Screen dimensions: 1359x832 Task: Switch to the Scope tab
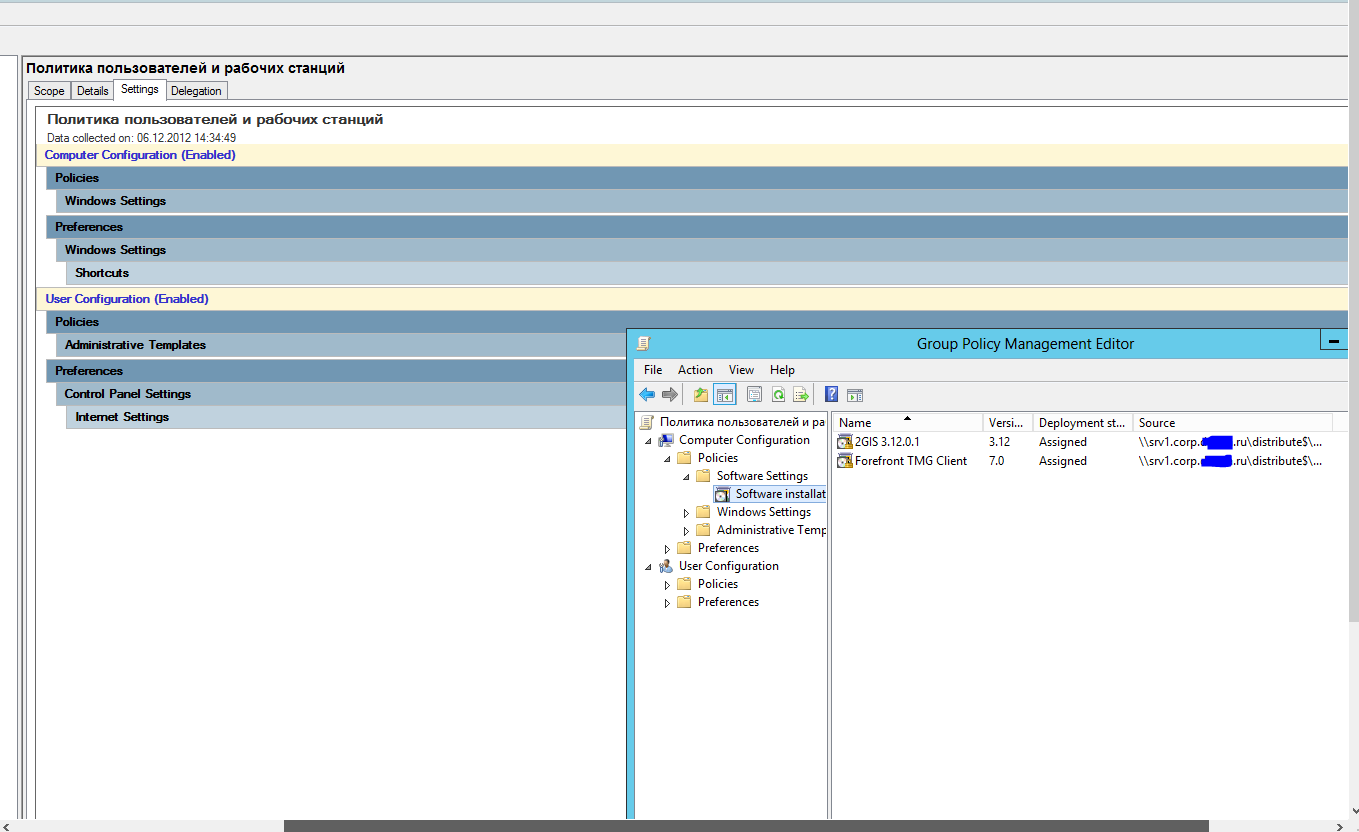point(49,91)
